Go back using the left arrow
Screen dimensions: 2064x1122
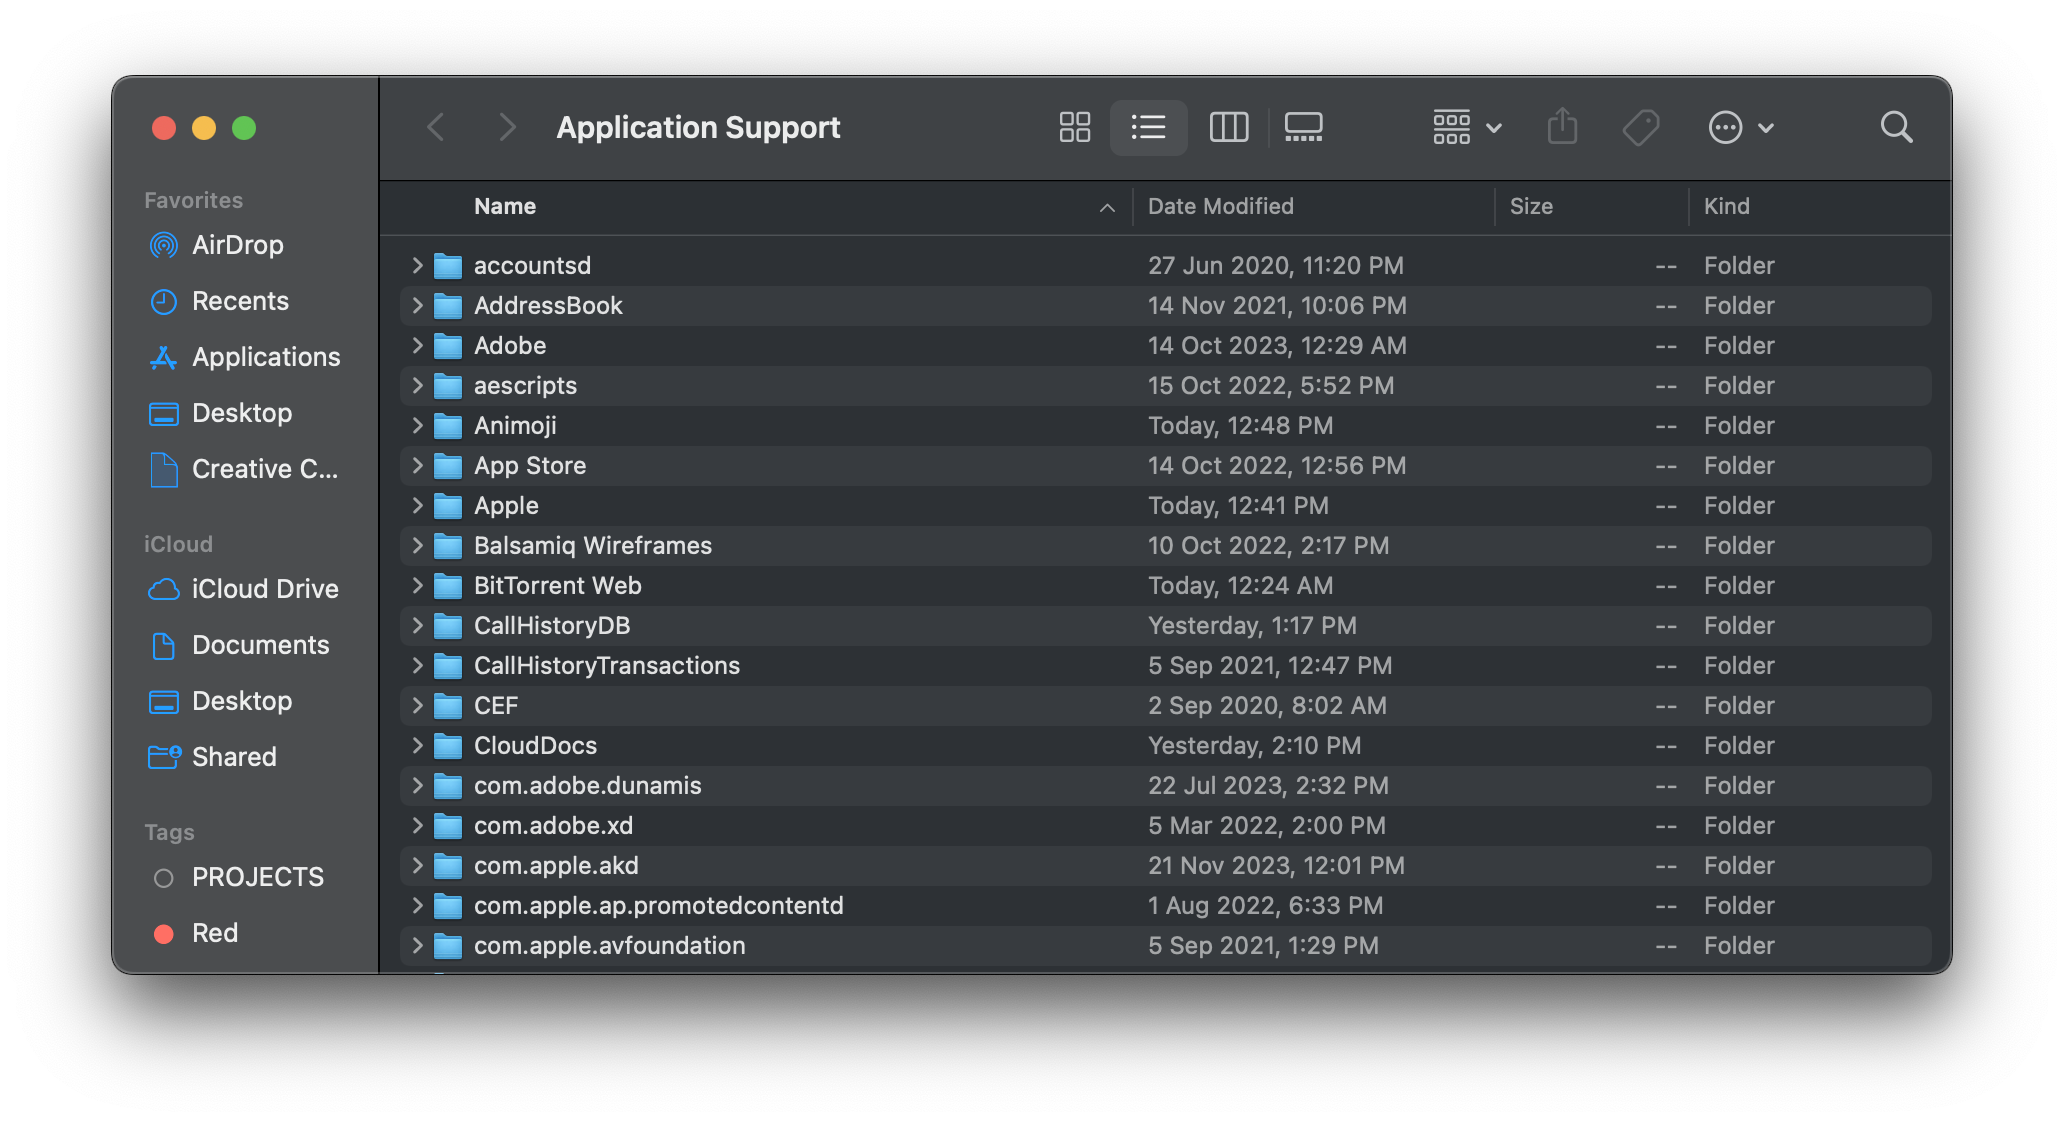(x=436, y=127)
